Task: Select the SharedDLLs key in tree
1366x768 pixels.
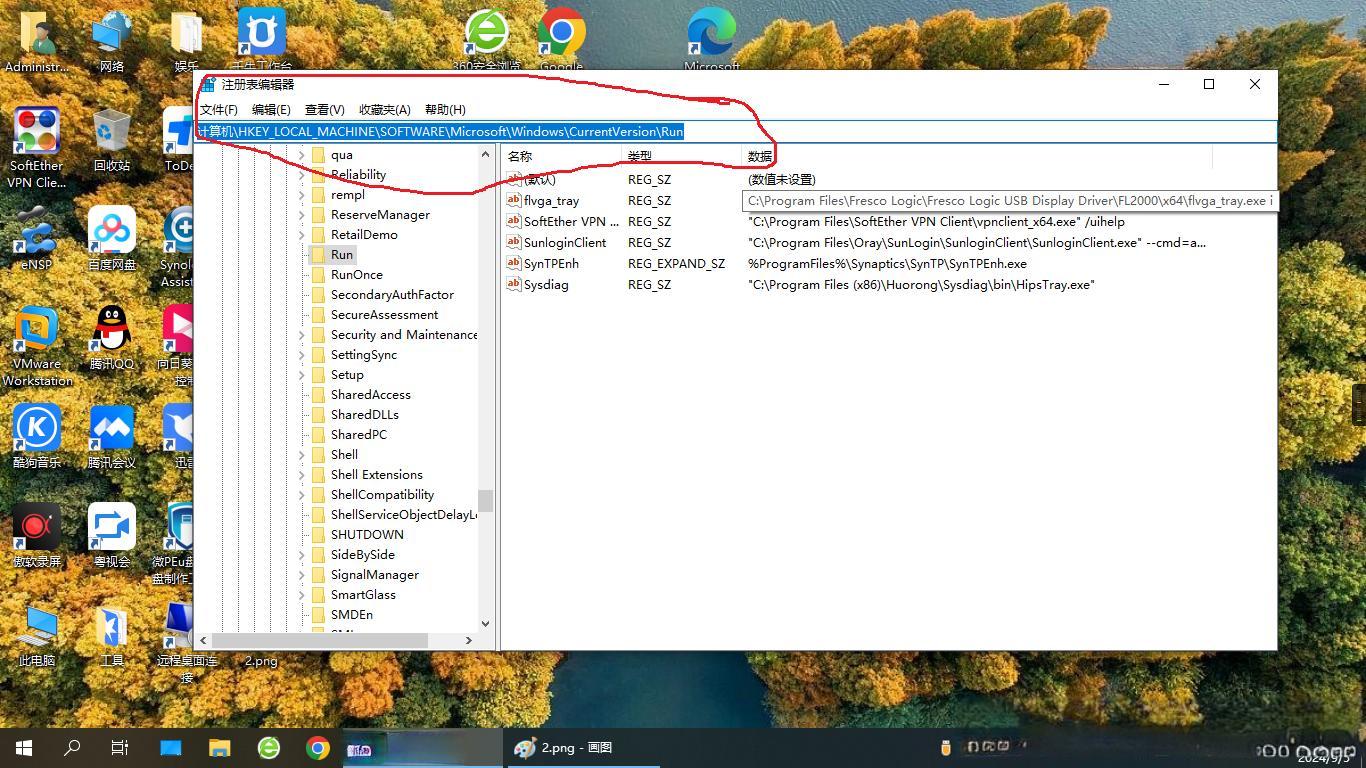Action: [365, 415]
